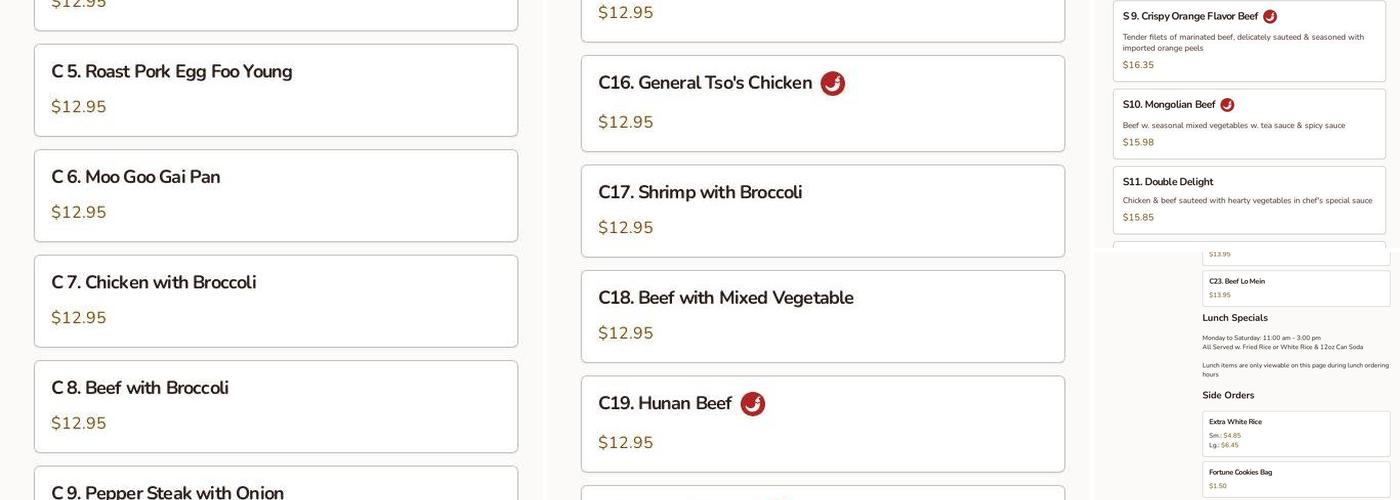Click the $12.95 price under Hunan Beef
Screen dimensions: 1400x500
[x=626, y=443]
